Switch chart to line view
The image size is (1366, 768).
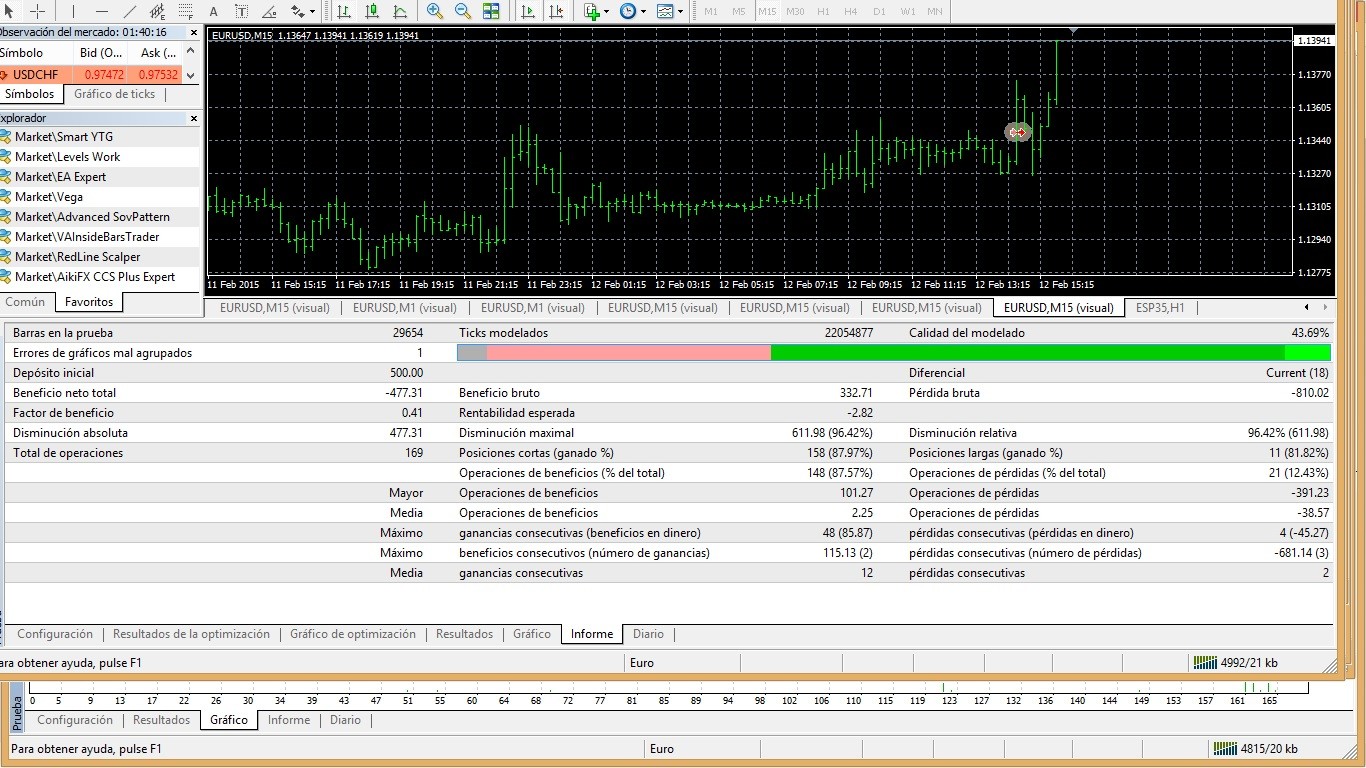(x=400, y=11)
